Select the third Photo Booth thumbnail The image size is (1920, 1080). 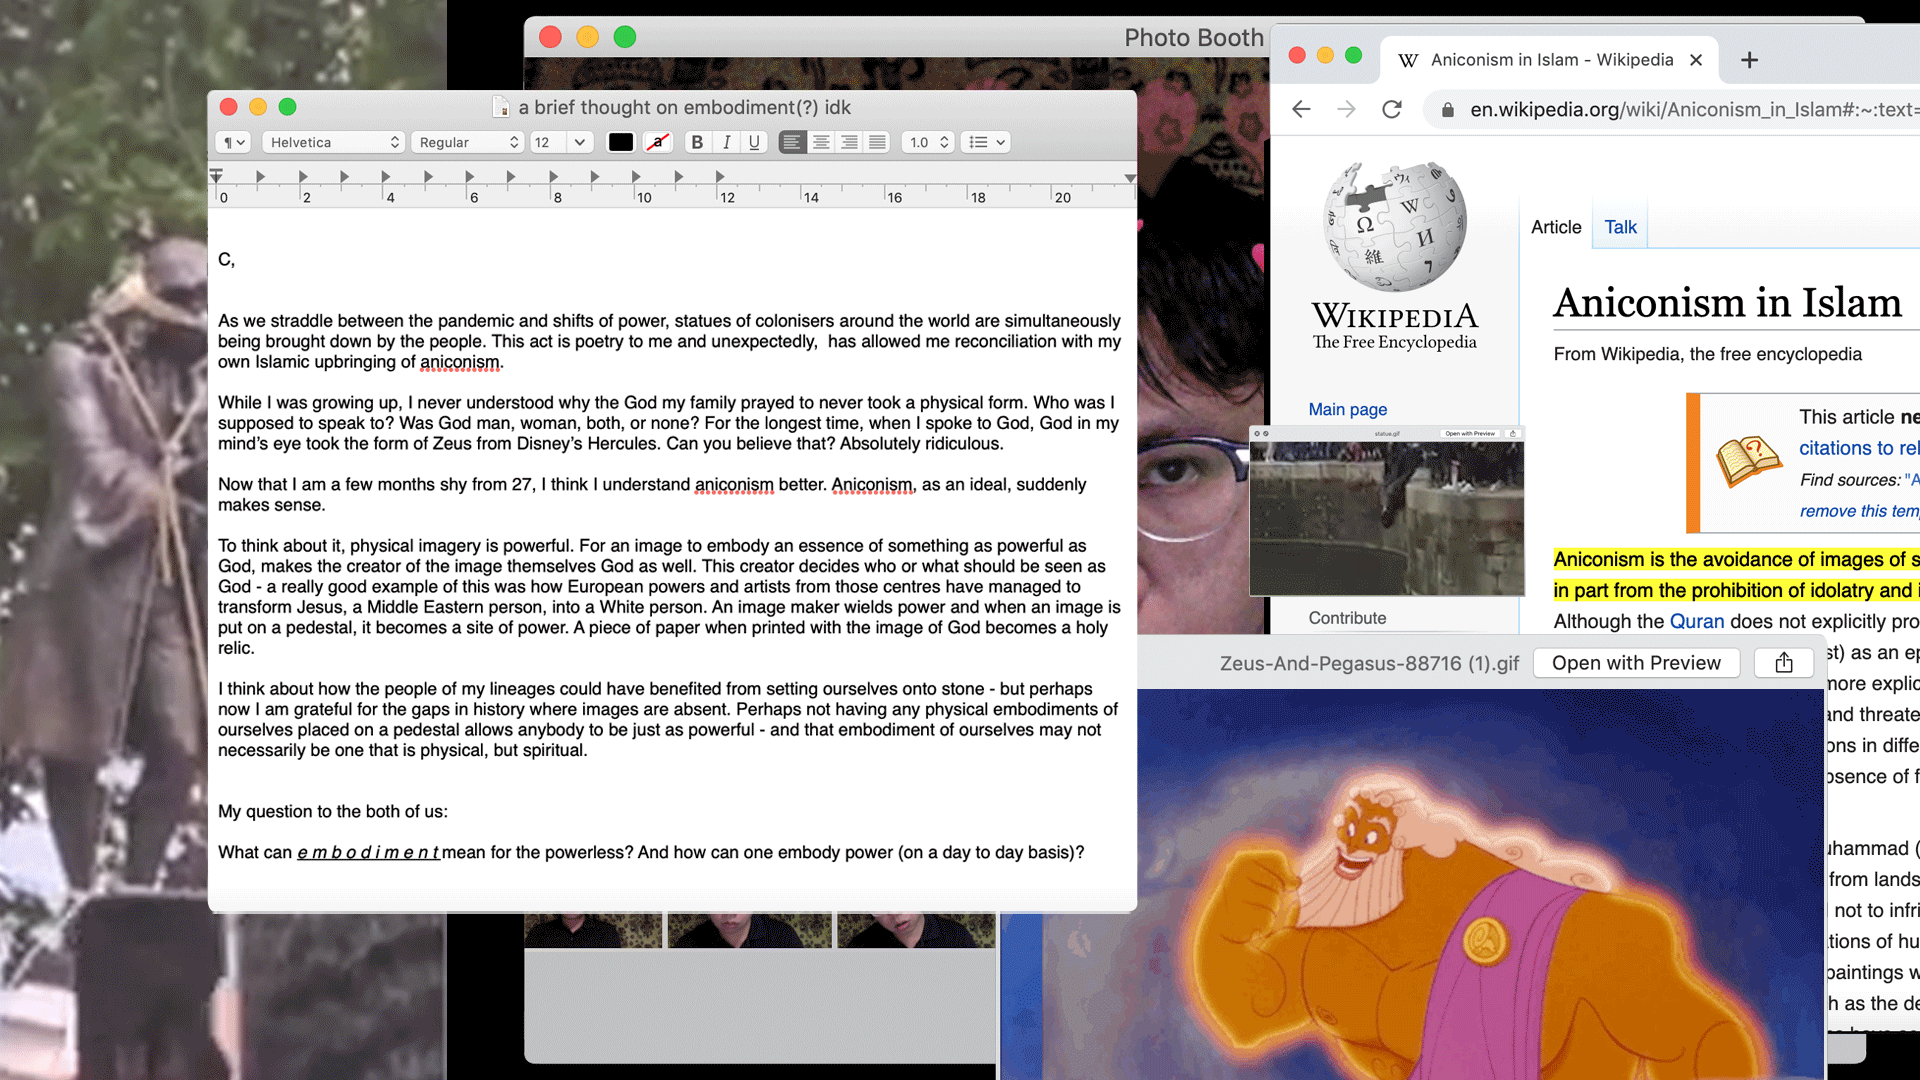pyautogui.click(x=916, y=930)
